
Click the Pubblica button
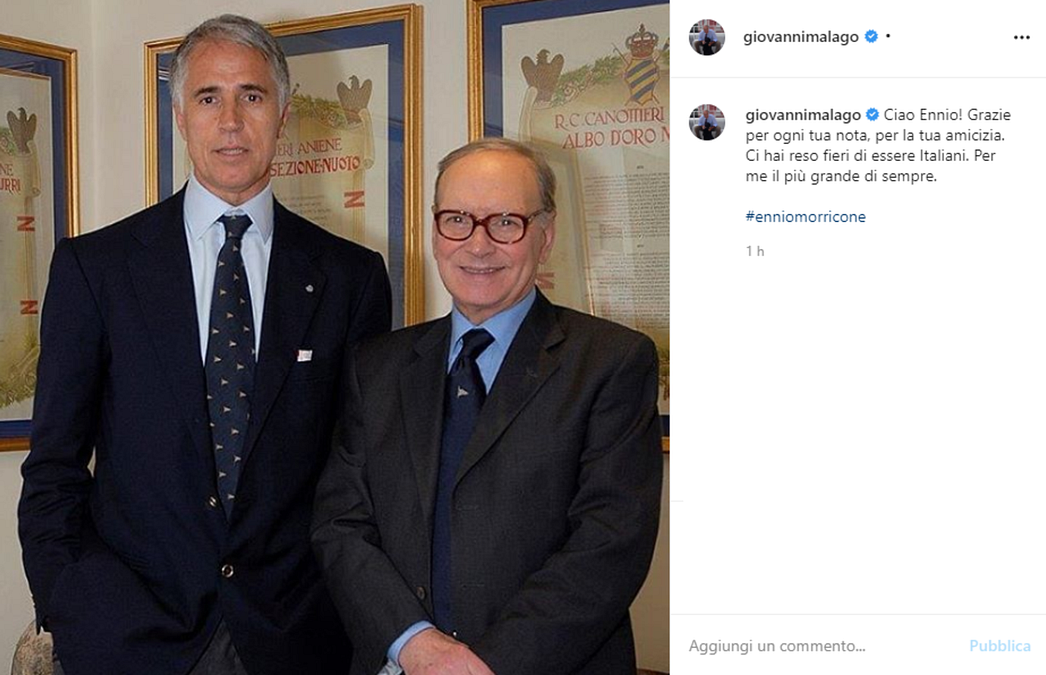click(x=999, y=646)
